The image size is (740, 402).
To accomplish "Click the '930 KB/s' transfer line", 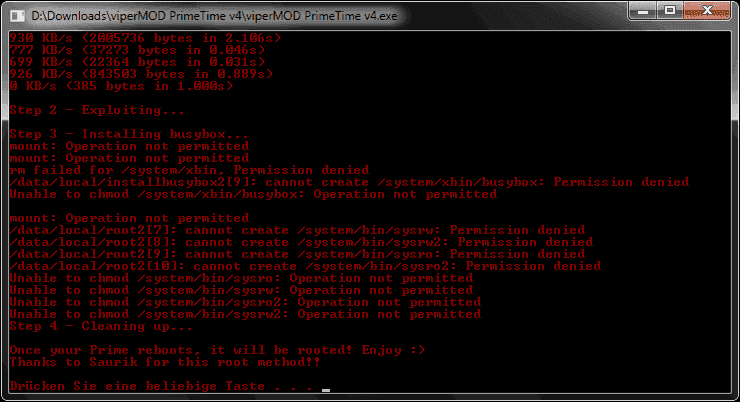I will click(x=145, y=38).
